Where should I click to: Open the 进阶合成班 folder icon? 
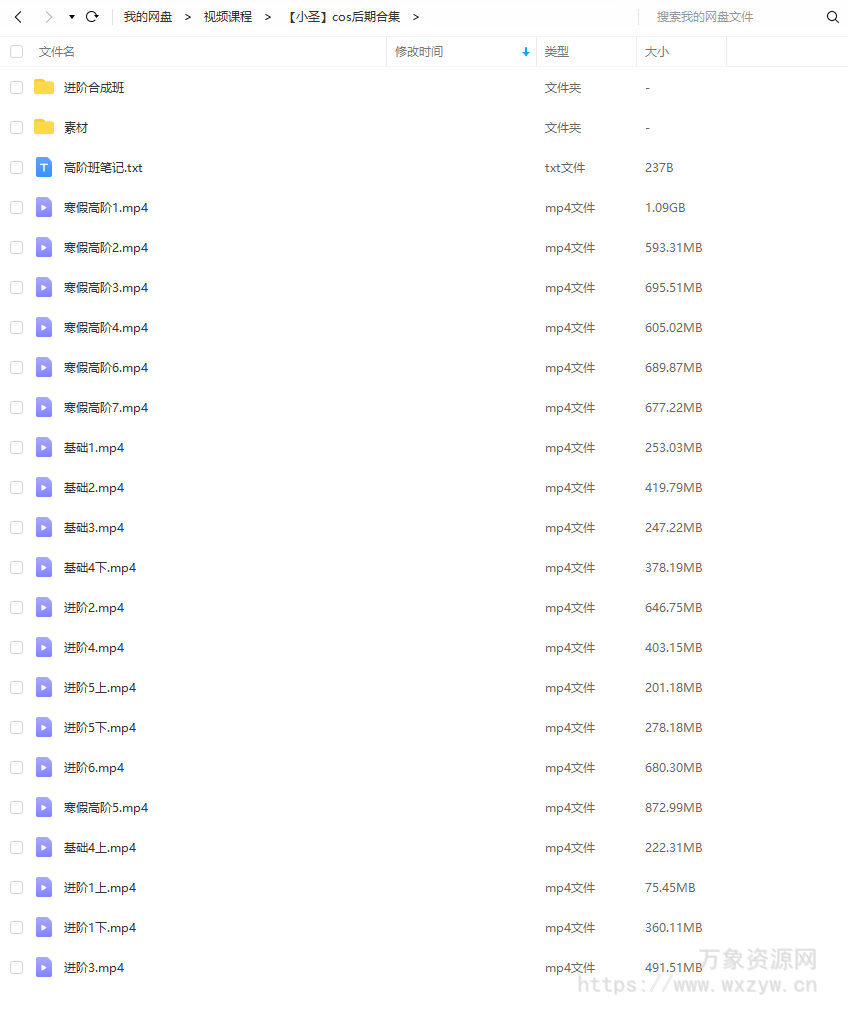point(44,87)
